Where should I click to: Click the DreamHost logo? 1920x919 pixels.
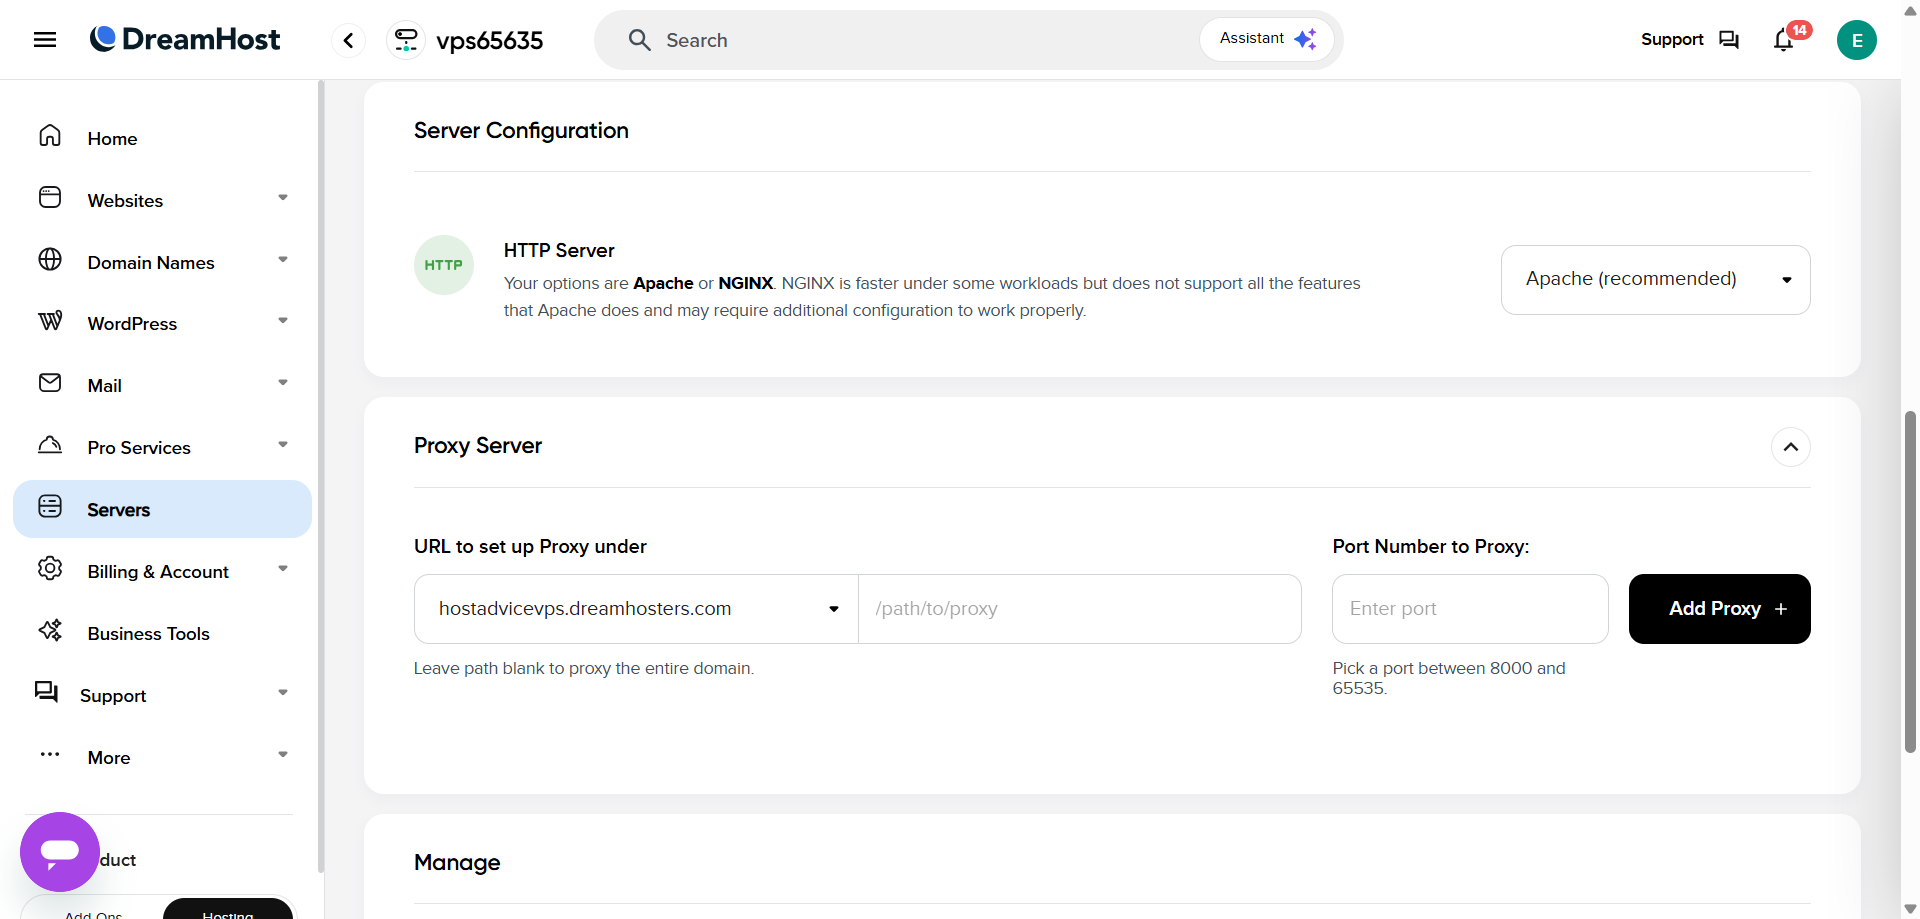pyautogui.click(x=185, y=39)
